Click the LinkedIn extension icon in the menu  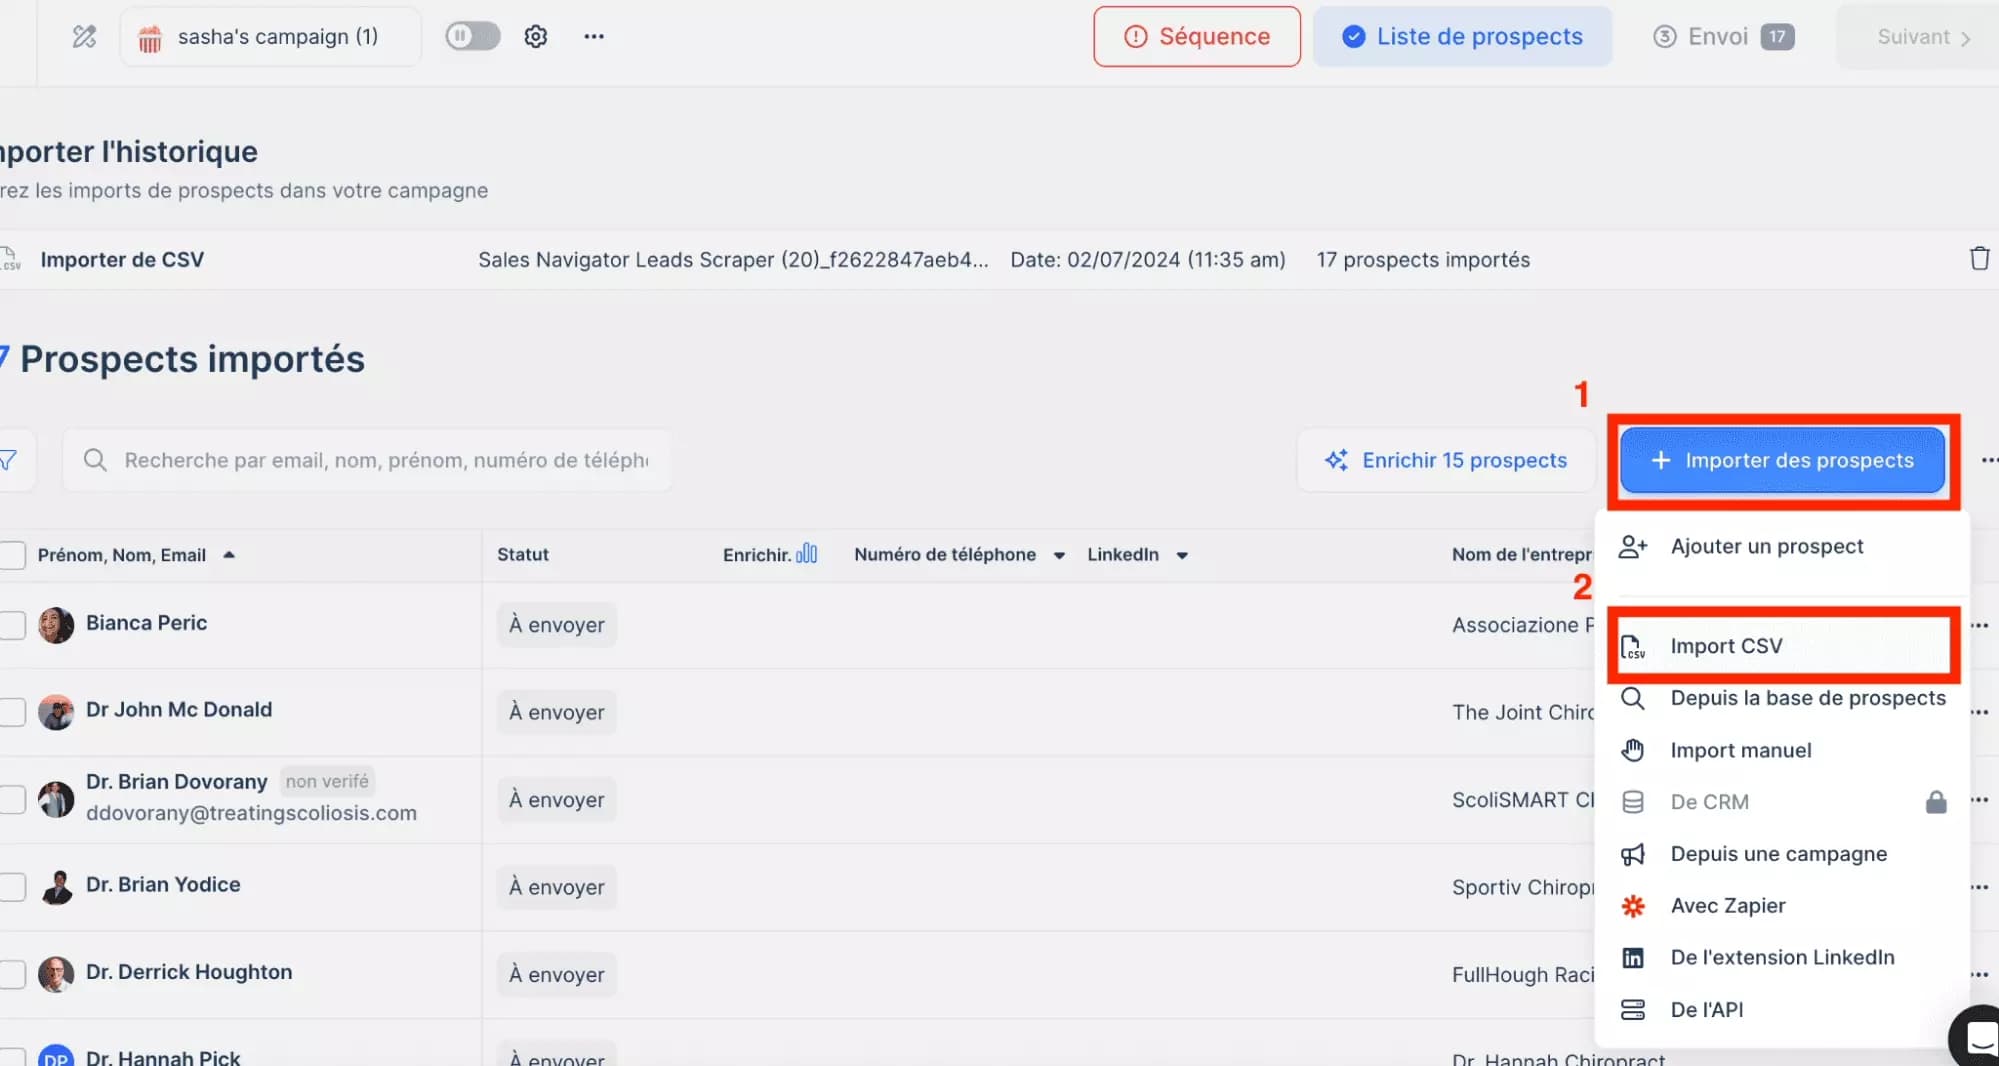[1633, 957]
